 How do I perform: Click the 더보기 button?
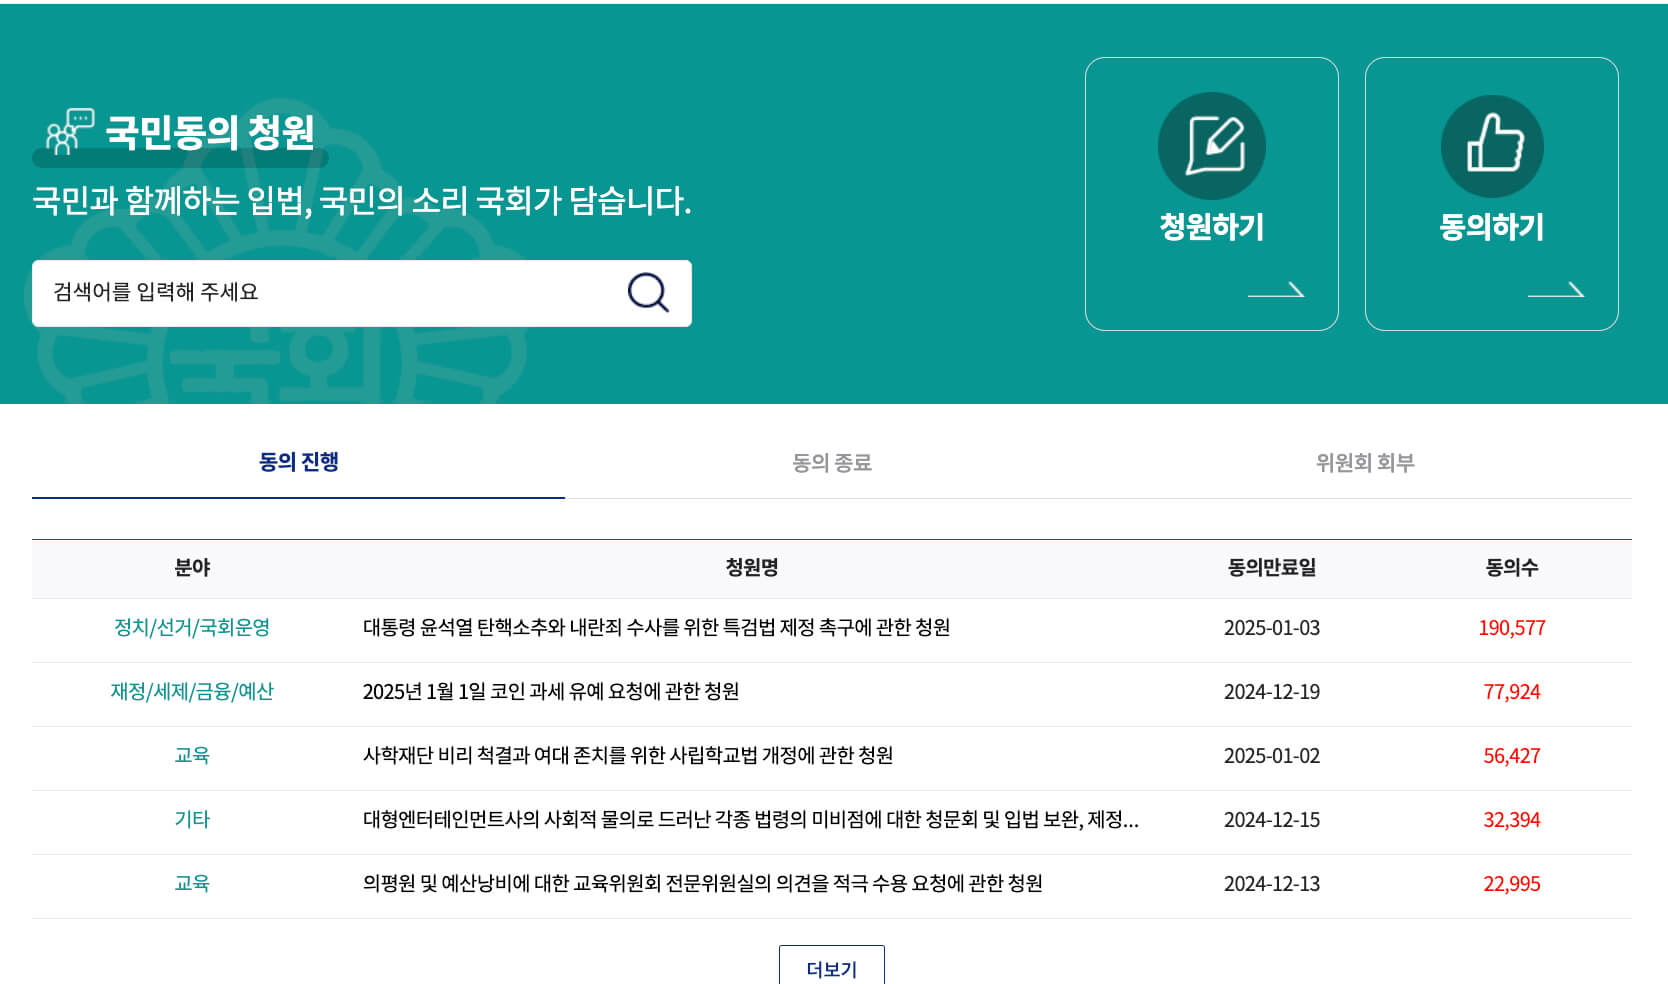(833, 967)
